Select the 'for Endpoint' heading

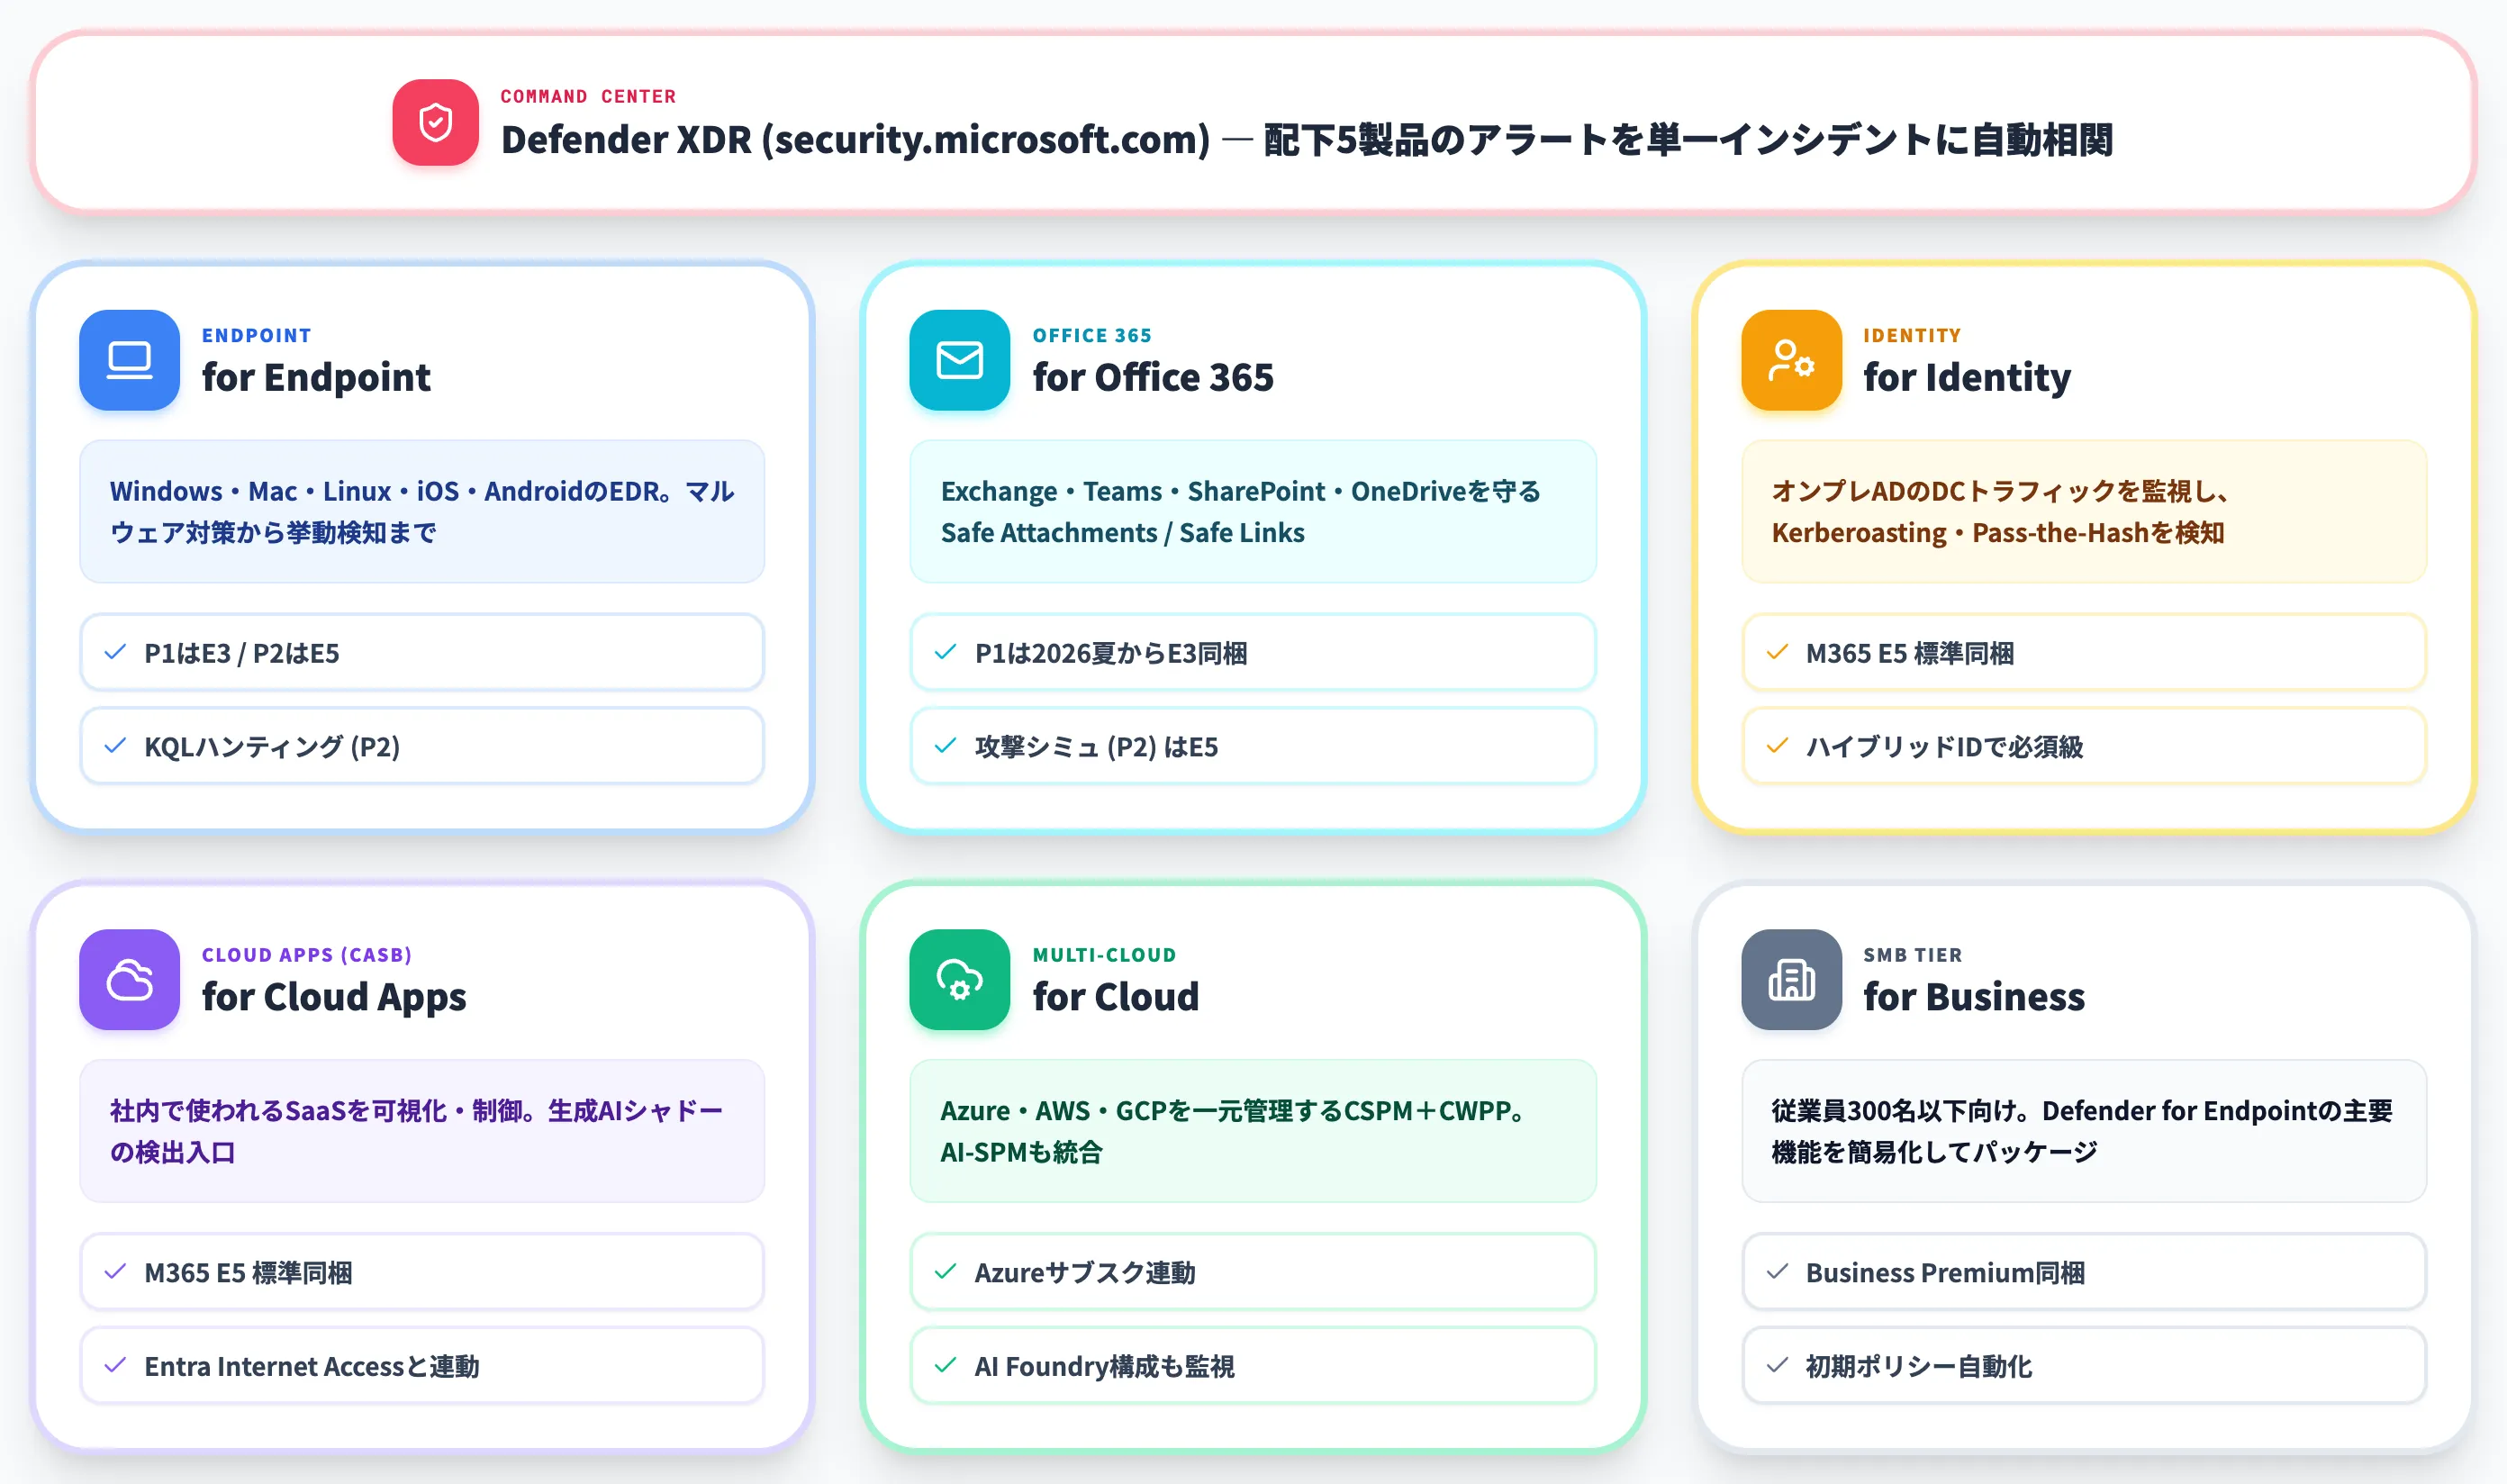tap(316, 377)
